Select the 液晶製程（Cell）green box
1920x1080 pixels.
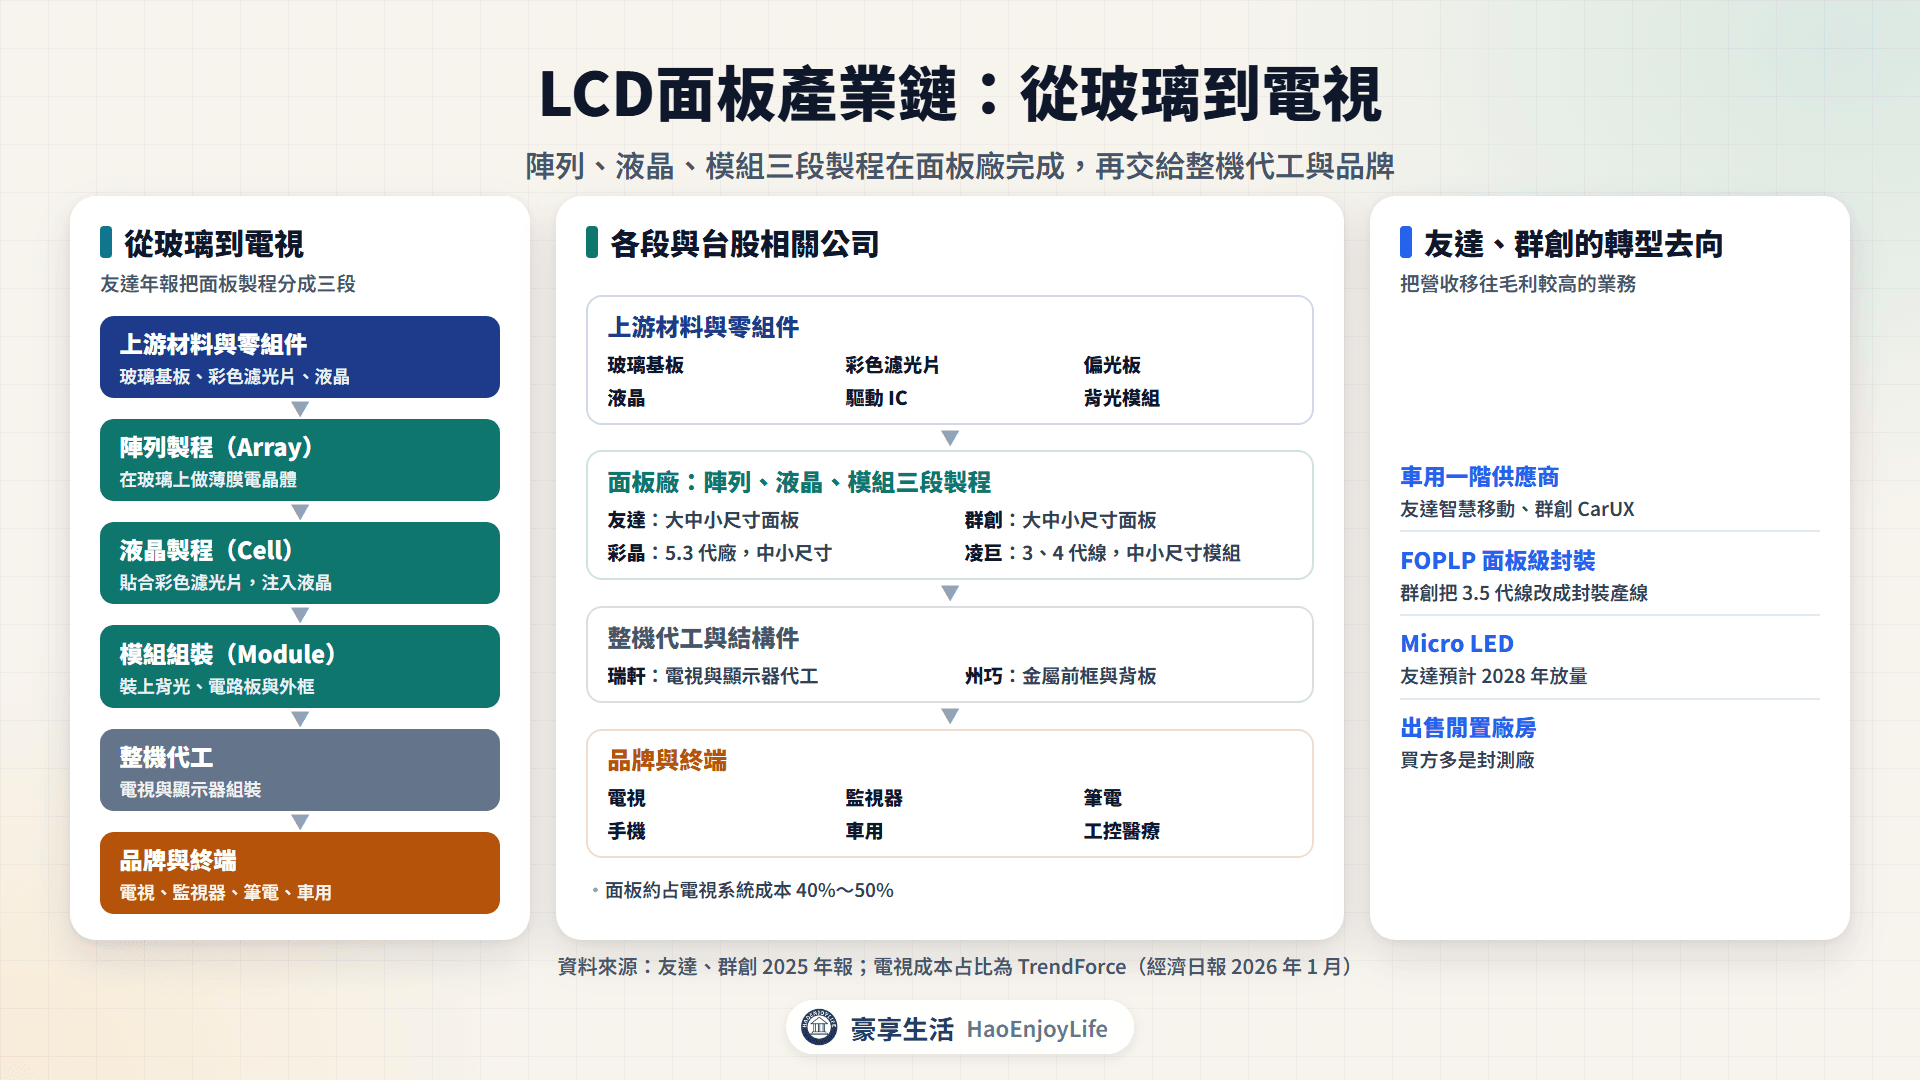pyautogui.click(x=300, y=563)
